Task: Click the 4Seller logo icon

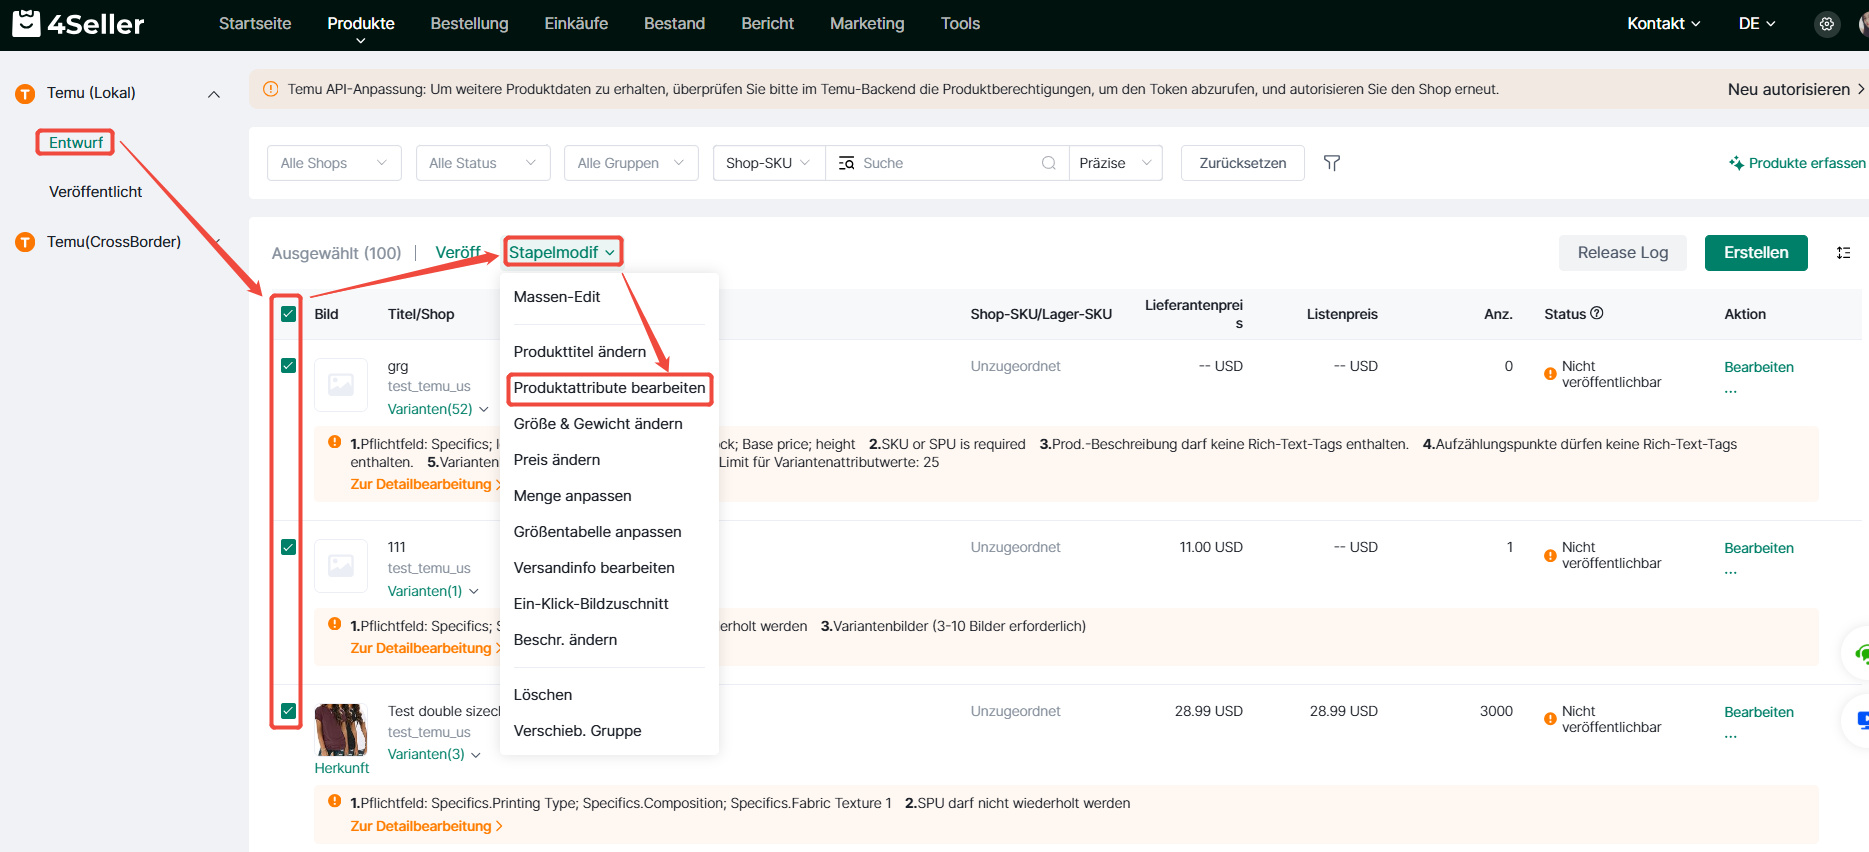Action: coord(26,23)
